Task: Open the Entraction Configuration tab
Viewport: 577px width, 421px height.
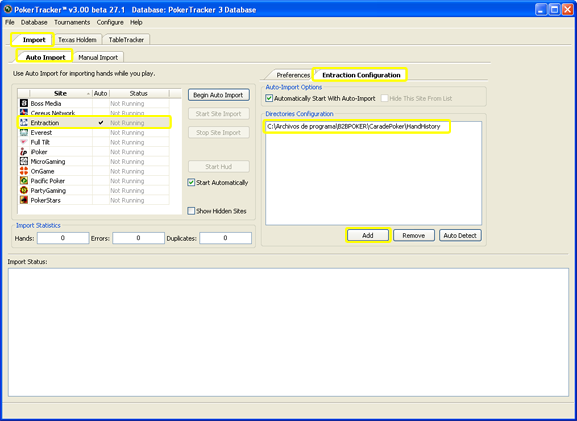Action: click(361, 75)
